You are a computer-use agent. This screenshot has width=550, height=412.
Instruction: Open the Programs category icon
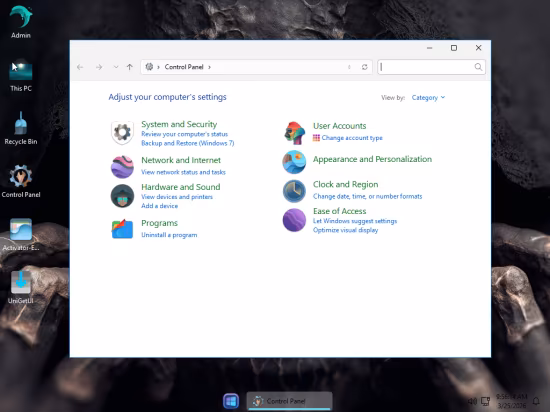pos(122,229)
